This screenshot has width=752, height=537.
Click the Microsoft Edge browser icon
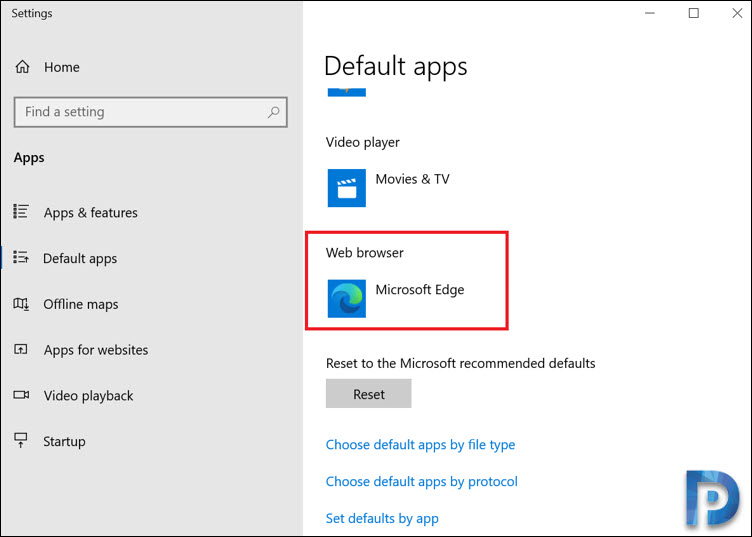346,298
